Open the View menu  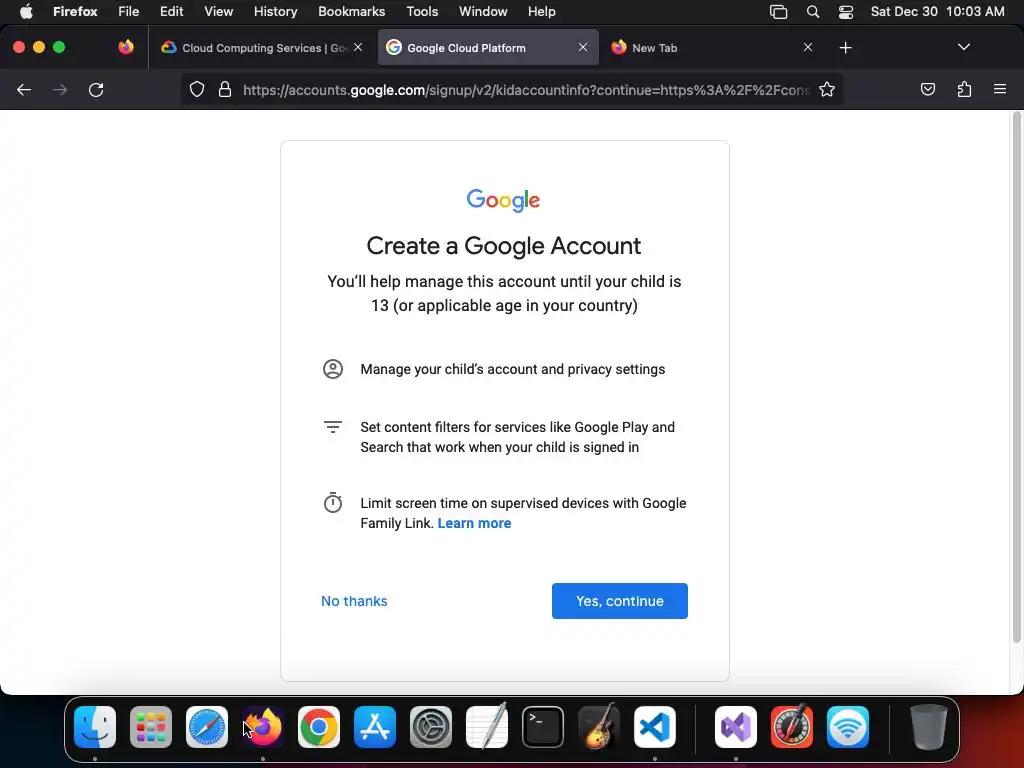218,11
